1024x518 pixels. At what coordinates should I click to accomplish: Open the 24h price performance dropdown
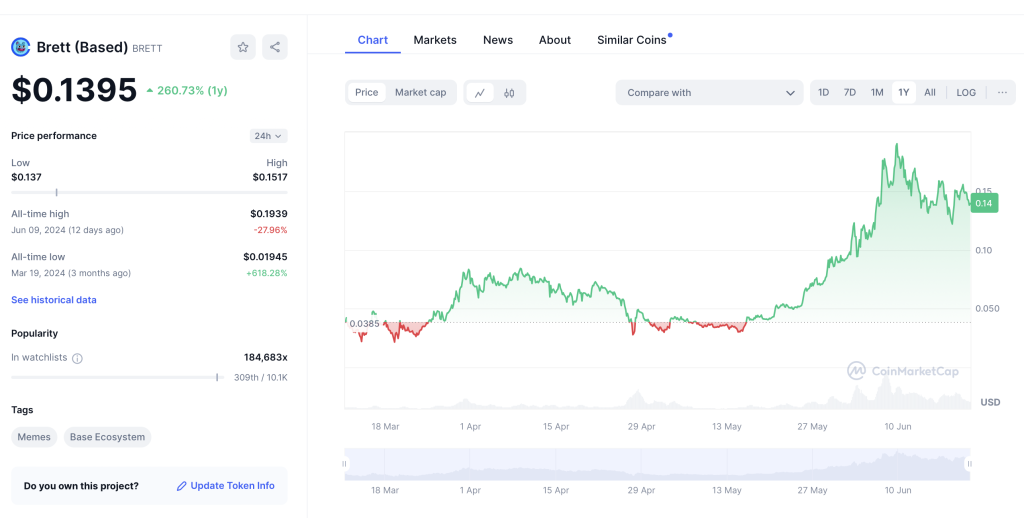(268, 136)
